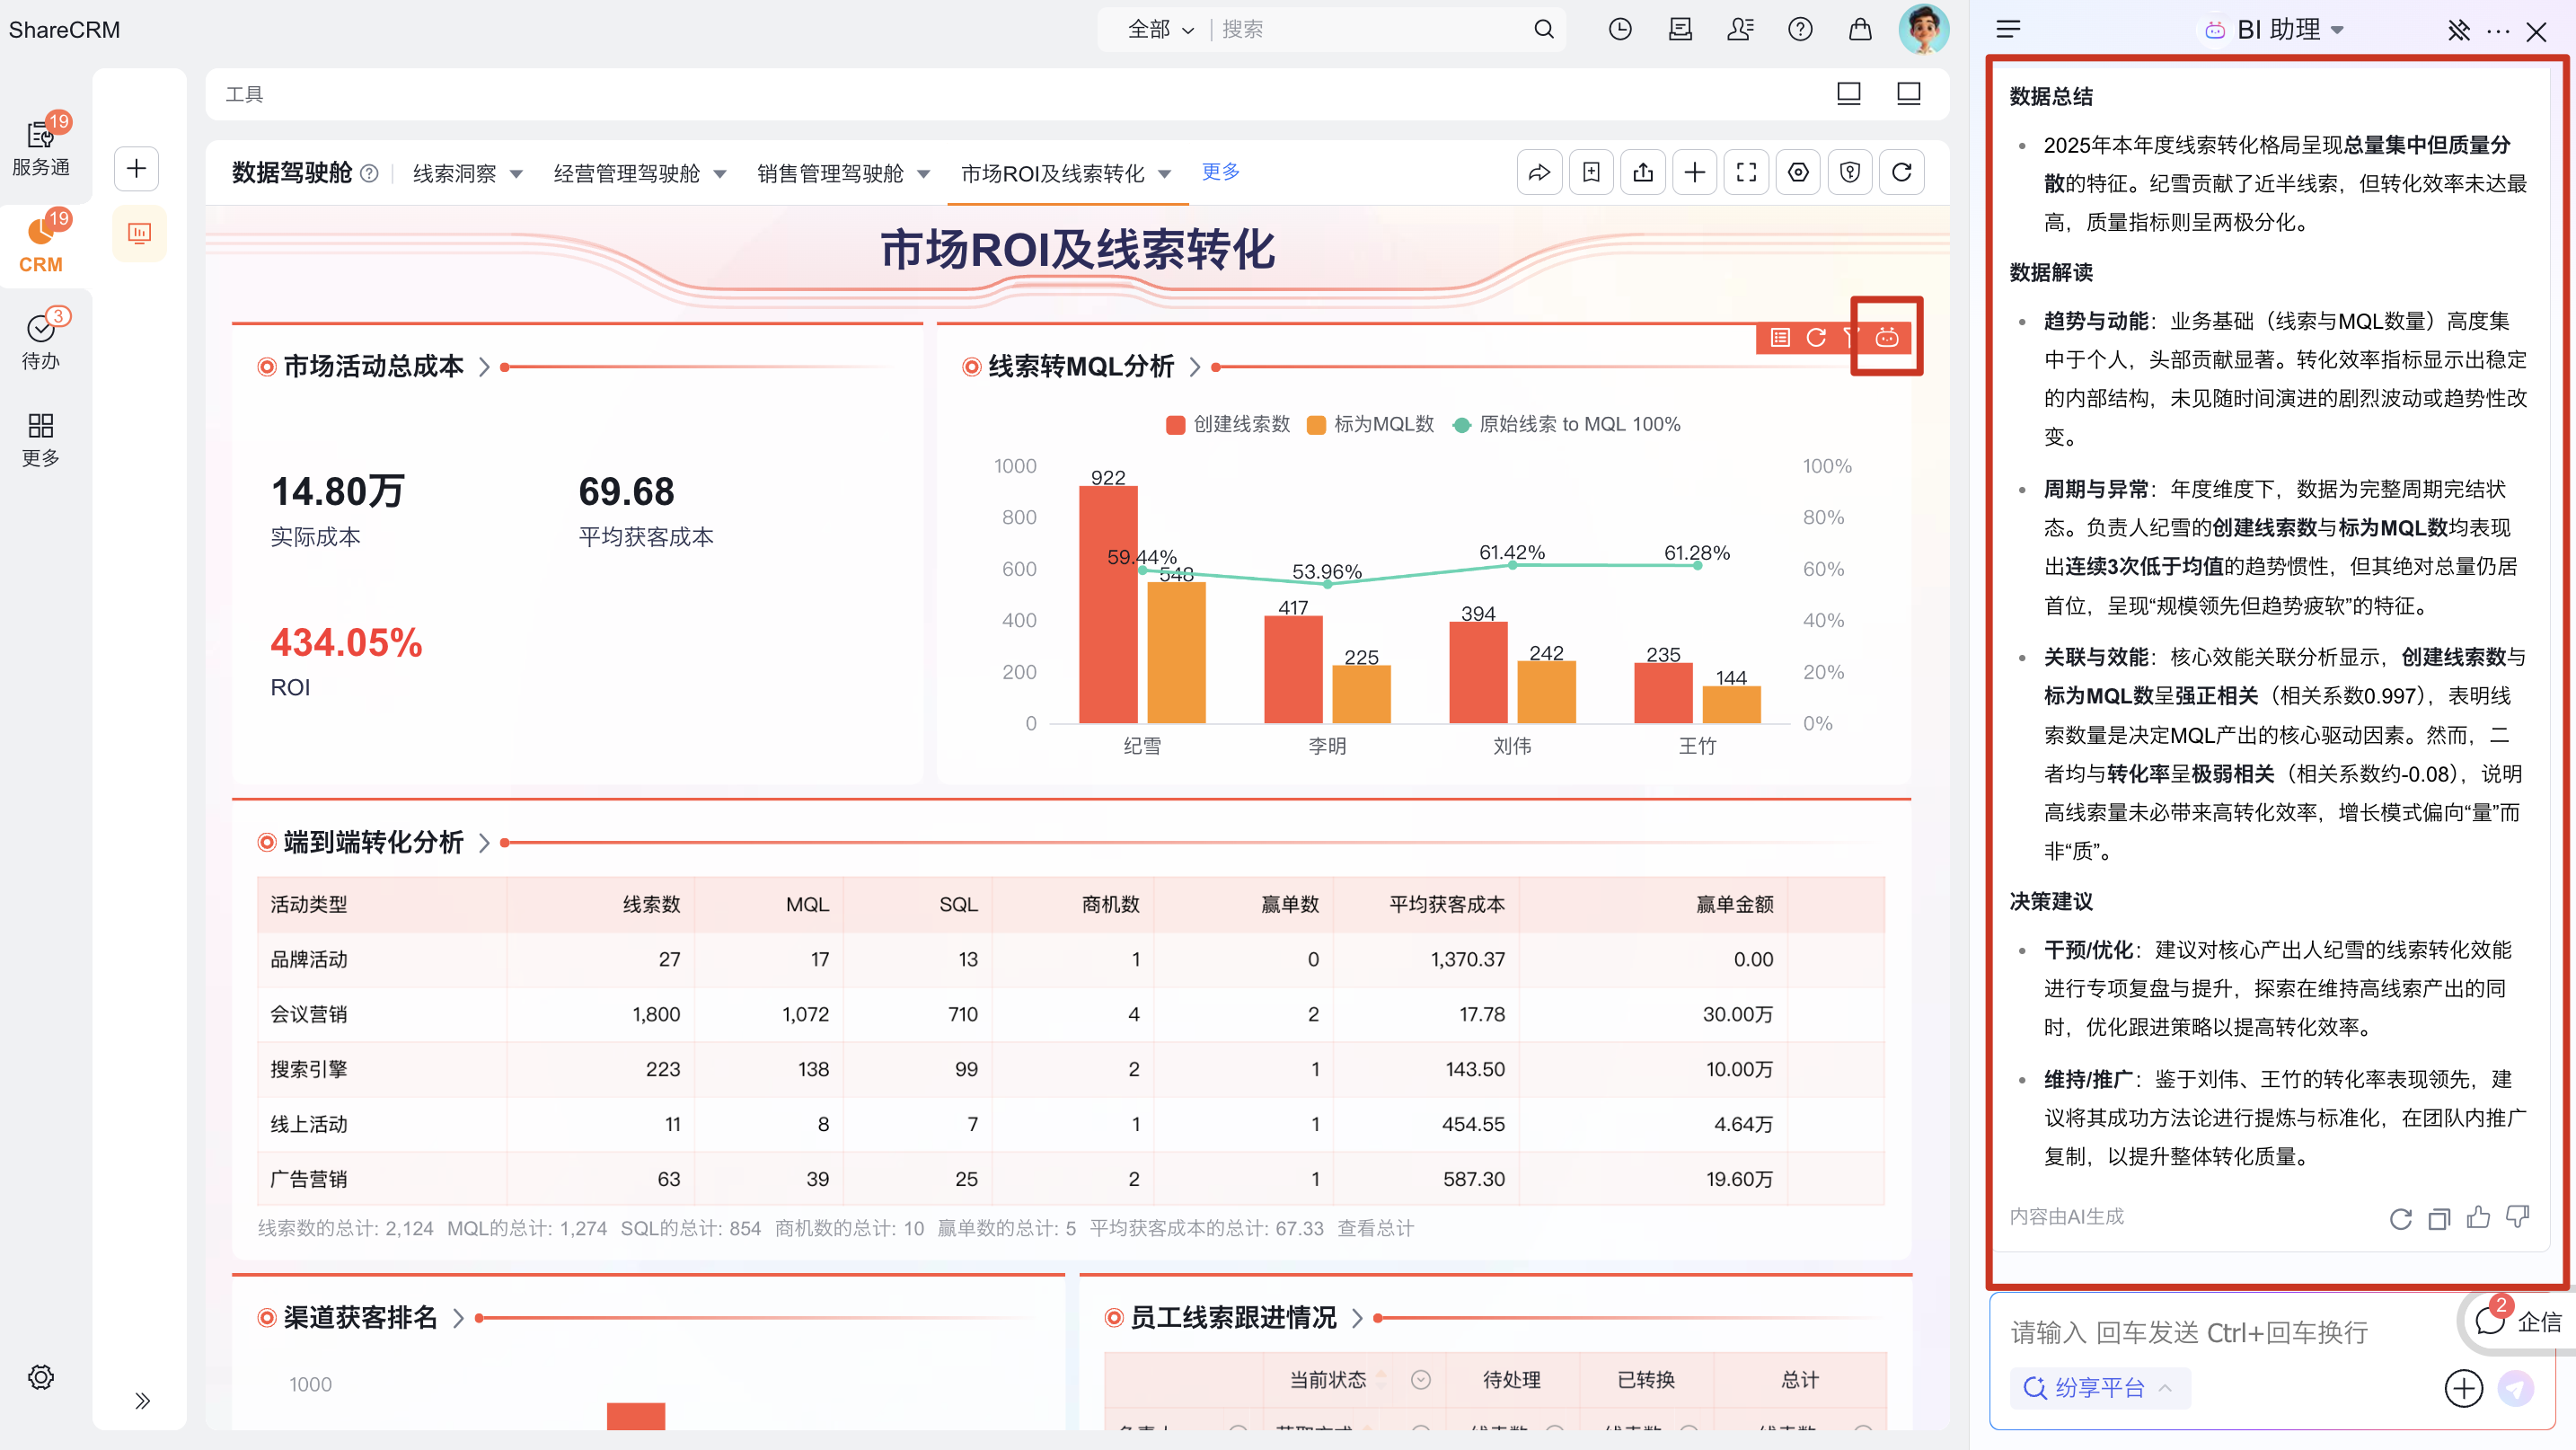
Task: Click the add bookmark icon in the toolbar
Action: pos(1591,173)
